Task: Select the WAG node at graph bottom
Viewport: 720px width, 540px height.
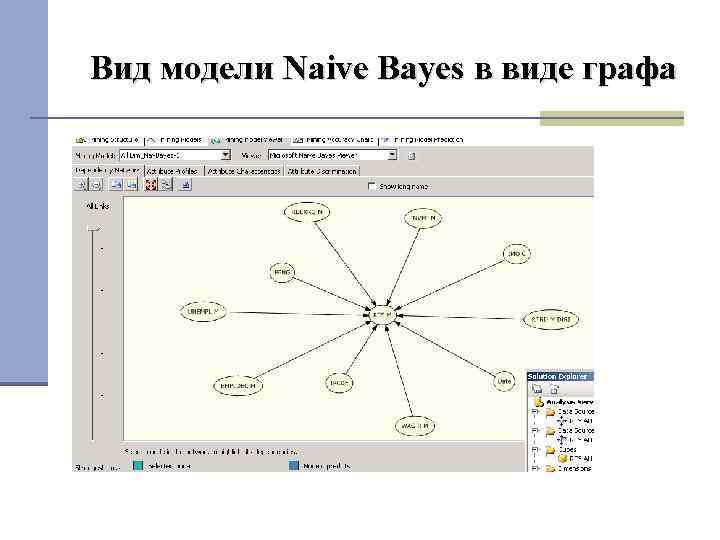Action: (x=415, y=426)
